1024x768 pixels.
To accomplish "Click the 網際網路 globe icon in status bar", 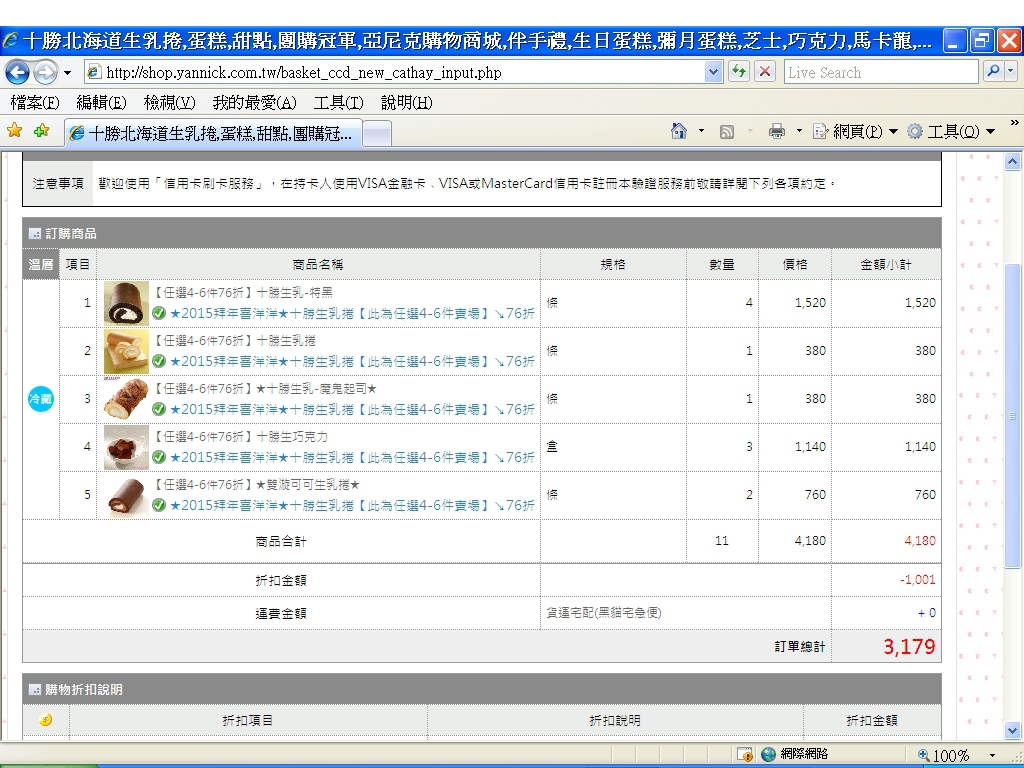I will tap(768, 754).
